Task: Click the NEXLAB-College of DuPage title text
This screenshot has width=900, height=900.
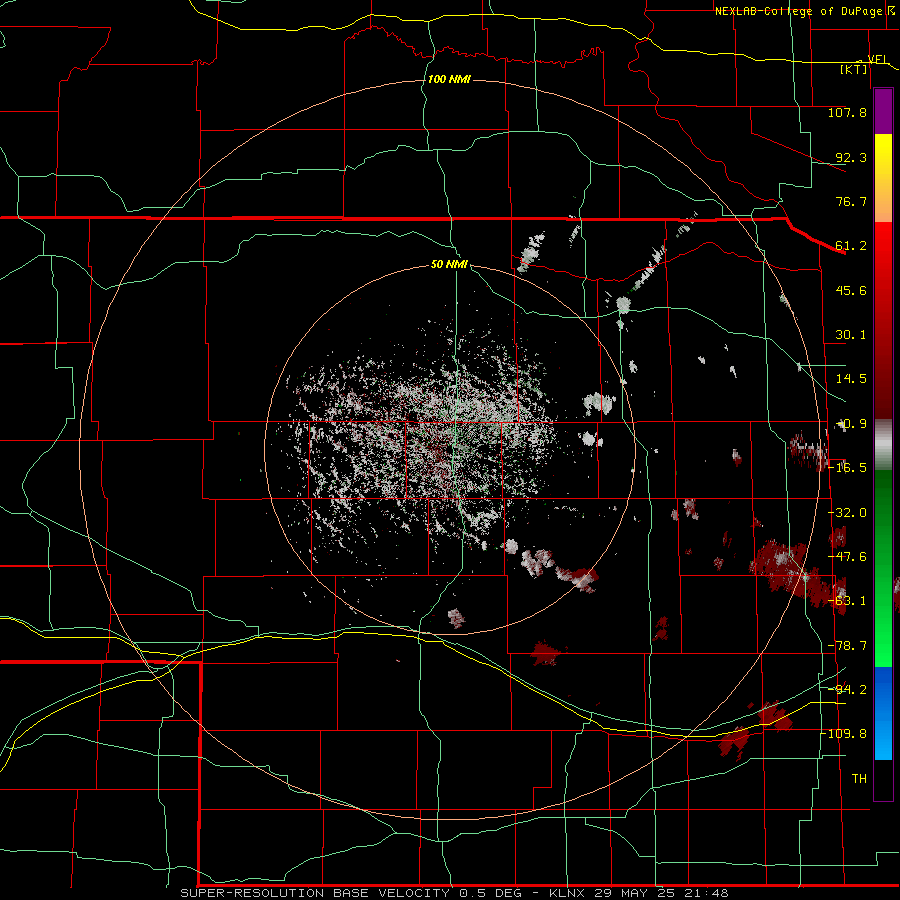Action: pos(798,11)
